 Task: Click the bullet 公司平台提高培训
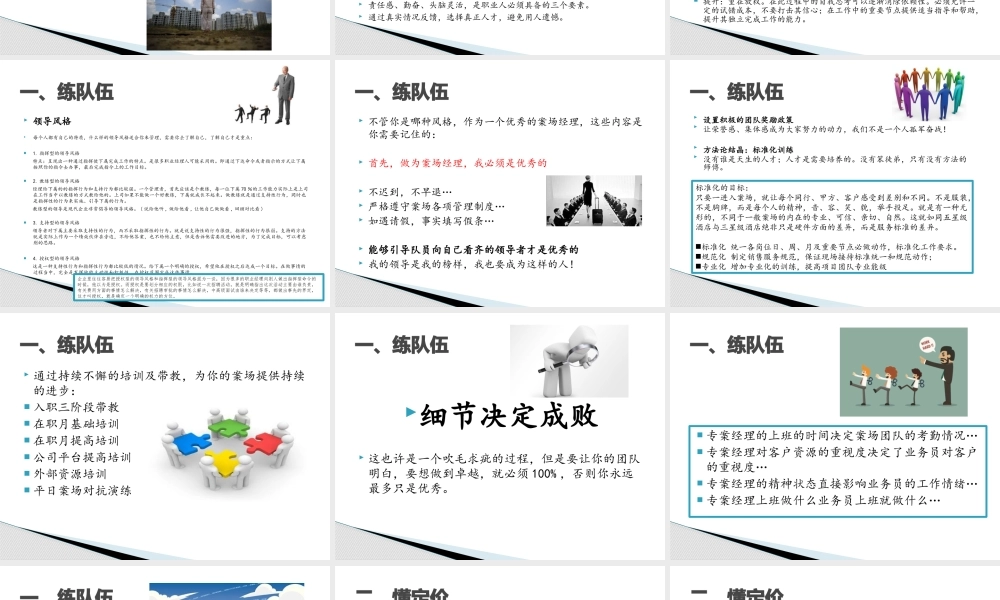point(82,457)
